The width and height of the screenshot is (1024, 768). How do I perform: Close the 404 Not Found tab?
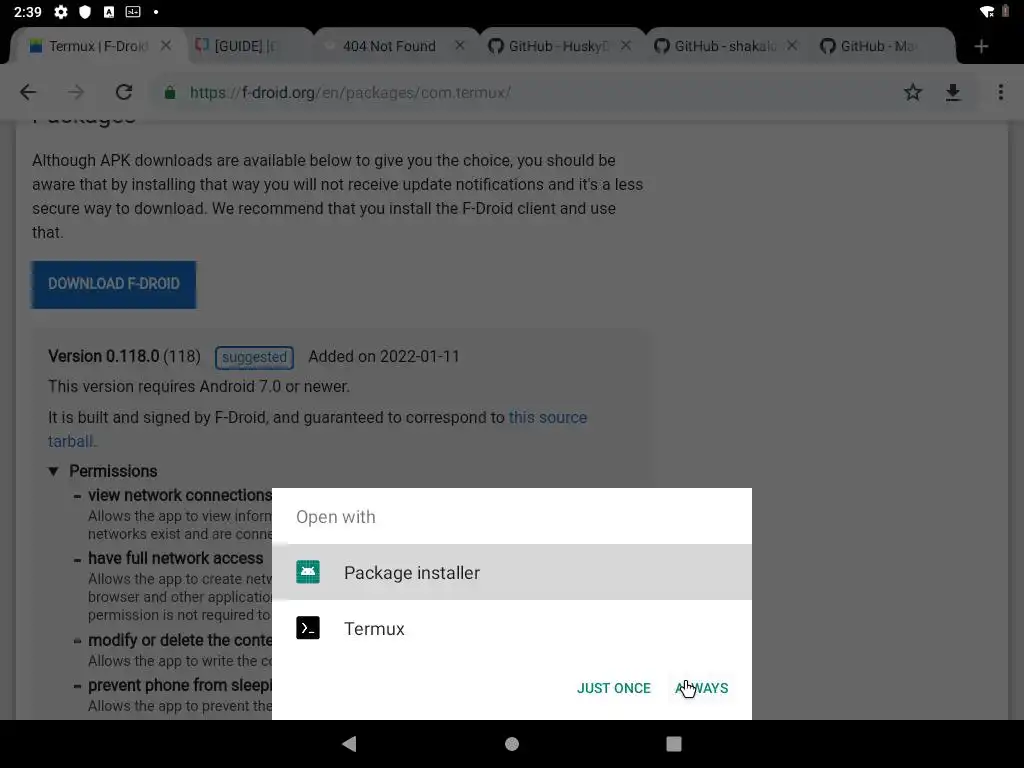click(460, 46)
